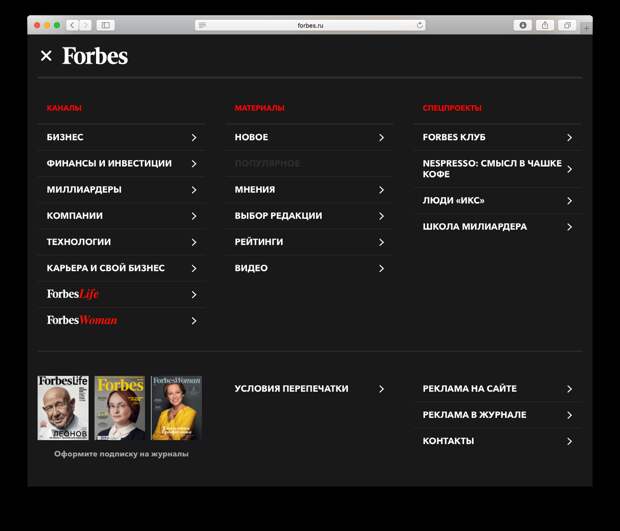Open the Технологии channel
Image resolution: width=620 pixels, height=531 pixels.
pyautogui.click(x=121, y=242)
